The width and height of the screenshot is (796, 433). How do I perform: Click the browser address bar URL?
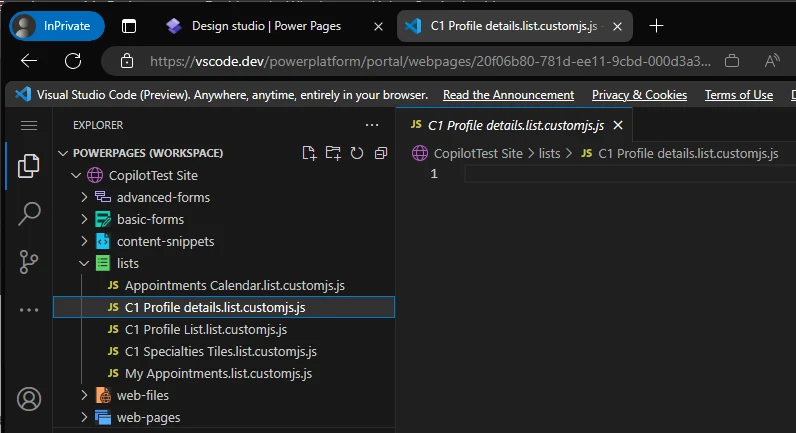430,61
